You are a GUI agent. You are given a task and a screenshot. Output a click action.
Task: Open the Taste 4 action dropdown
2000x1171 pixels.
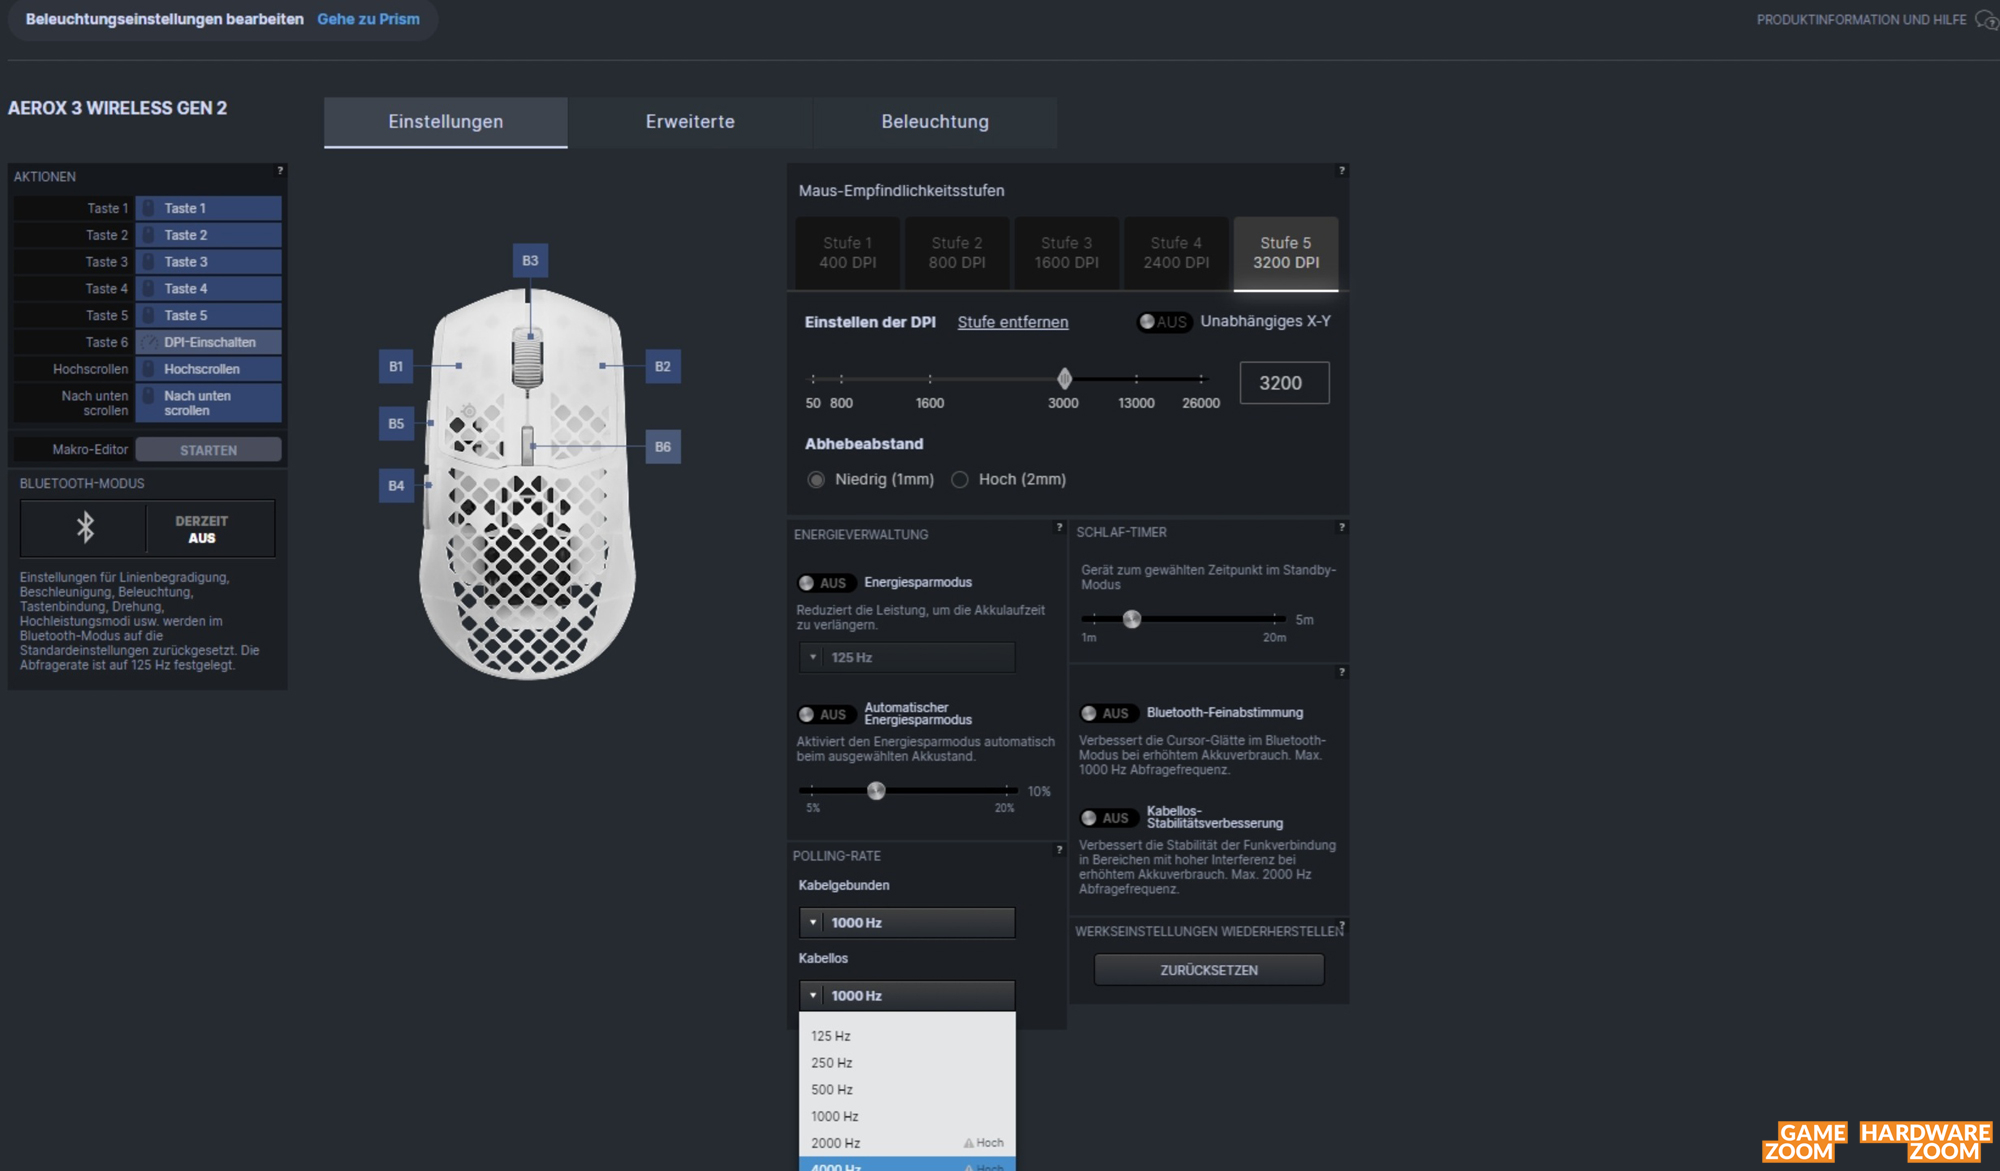208,289
